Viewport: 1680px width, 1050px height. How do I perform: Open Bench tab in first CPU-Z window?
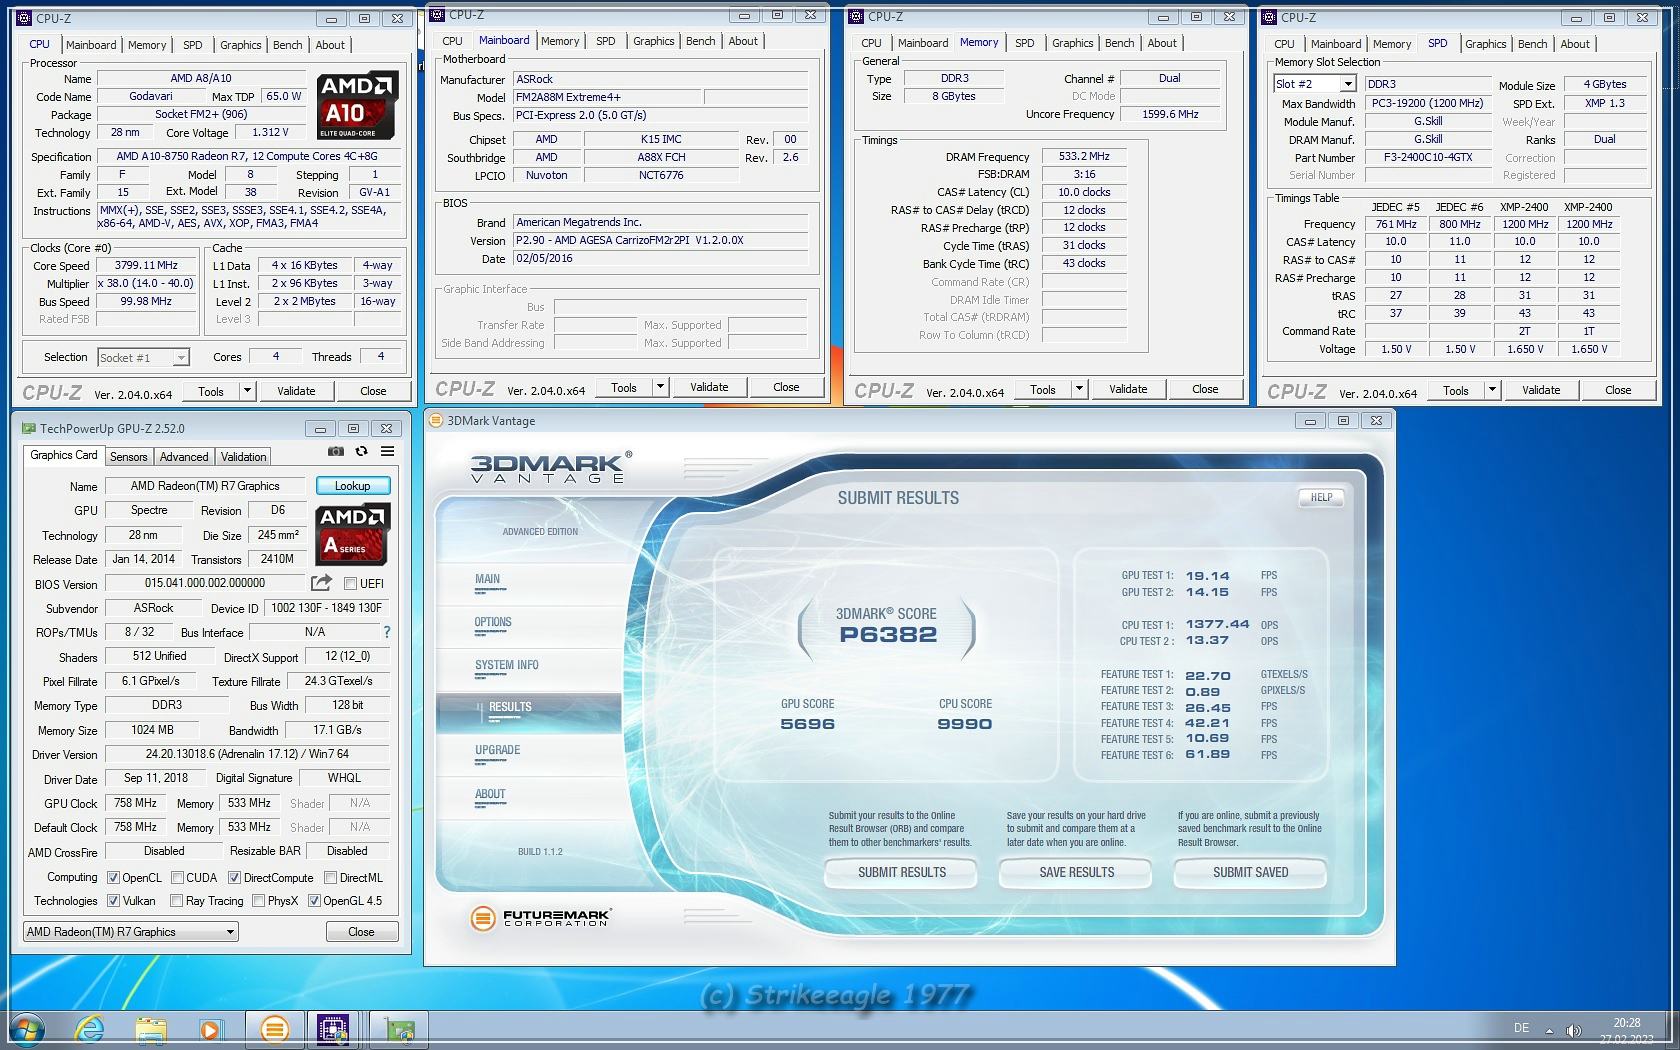[x=287, y=45]
